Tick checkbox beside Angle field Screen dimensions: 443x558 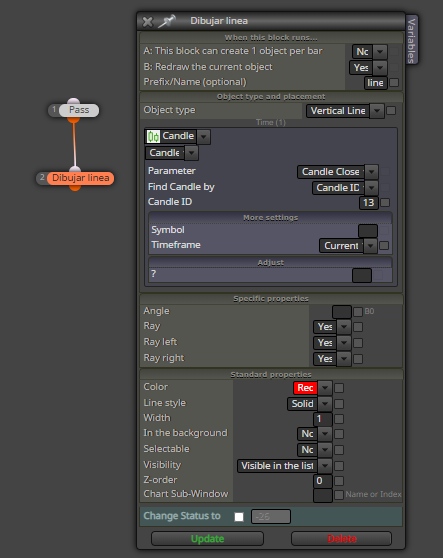[358, 312]
